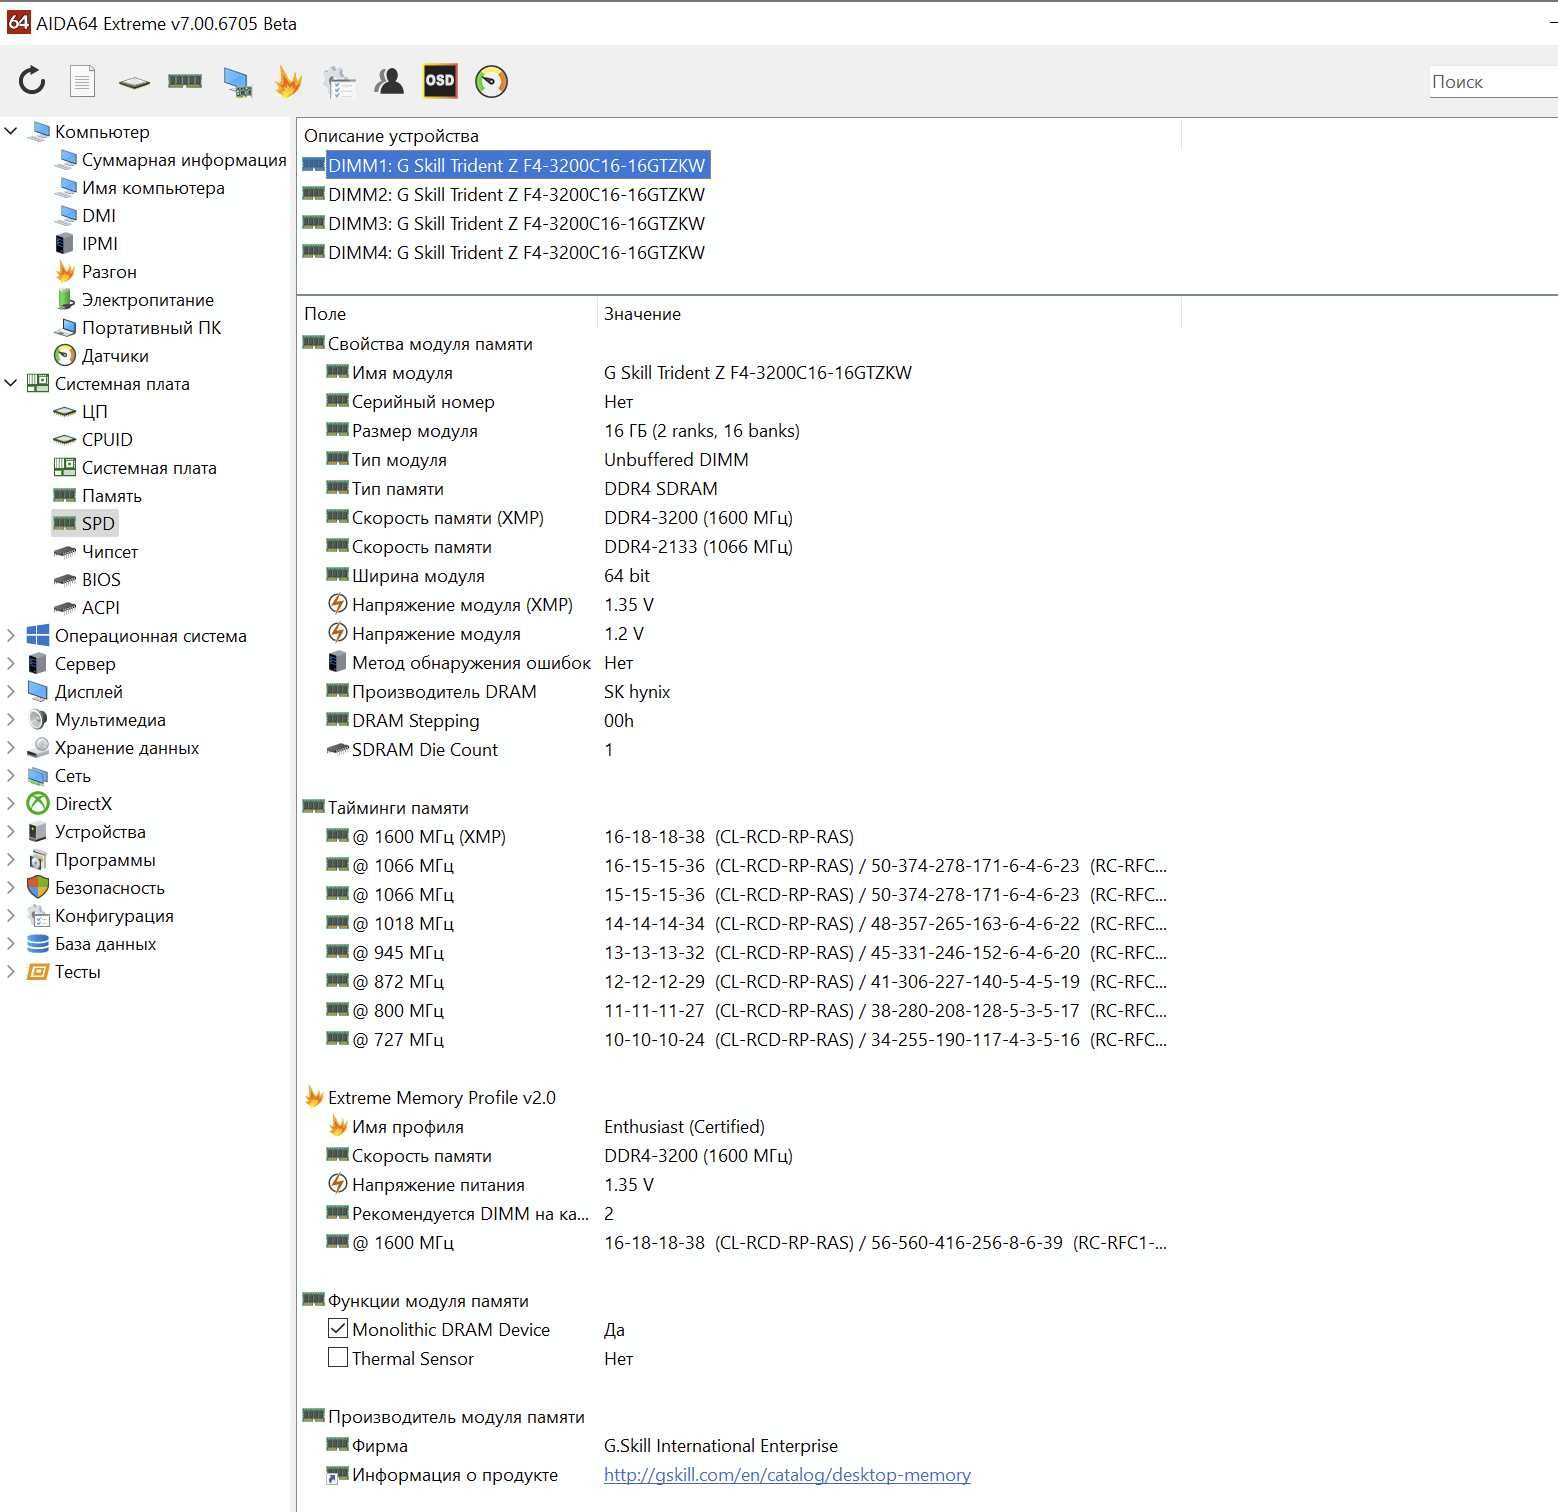1558x1512 pixels.
Task: Expand the Хранение данных node
Action: [12, 747]
